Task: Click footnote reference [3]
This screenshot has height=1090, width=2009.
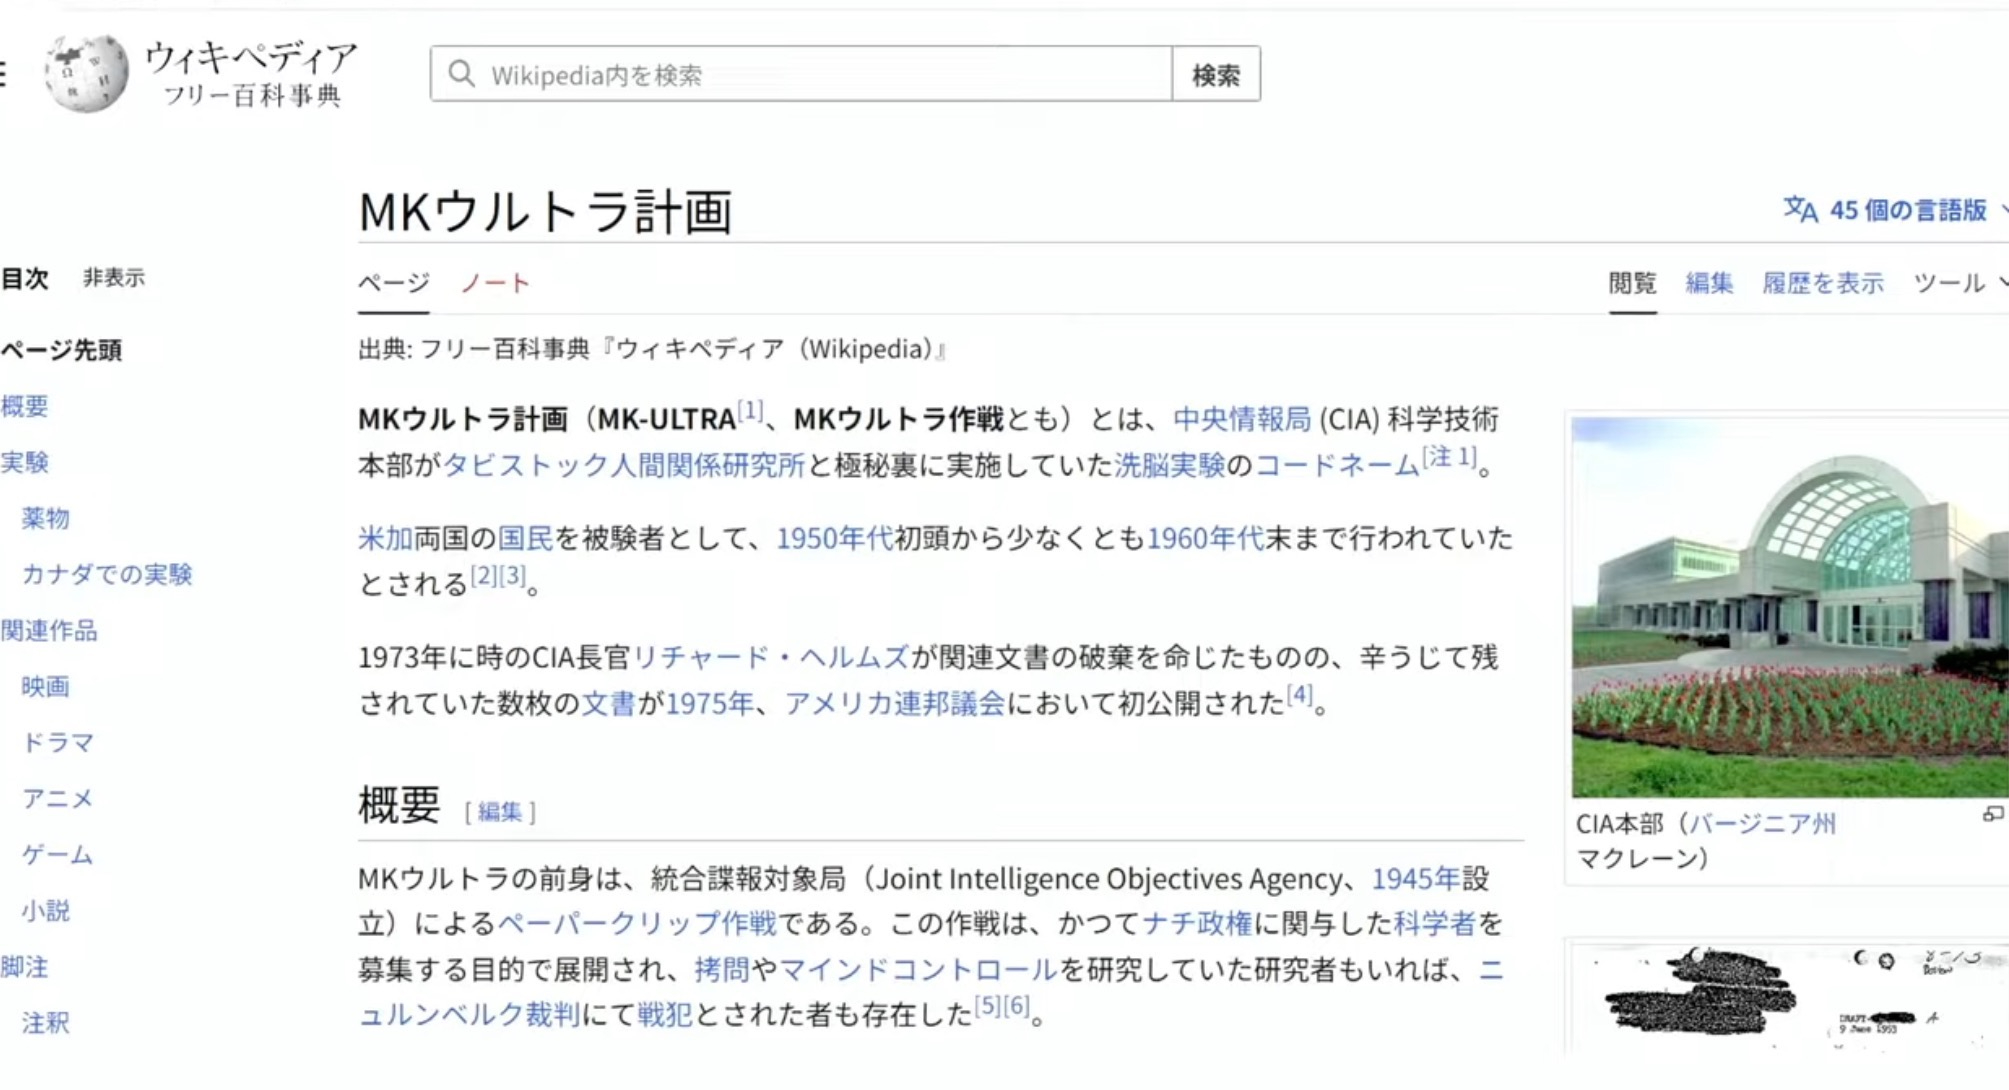Action: click(x=512, y=575)
